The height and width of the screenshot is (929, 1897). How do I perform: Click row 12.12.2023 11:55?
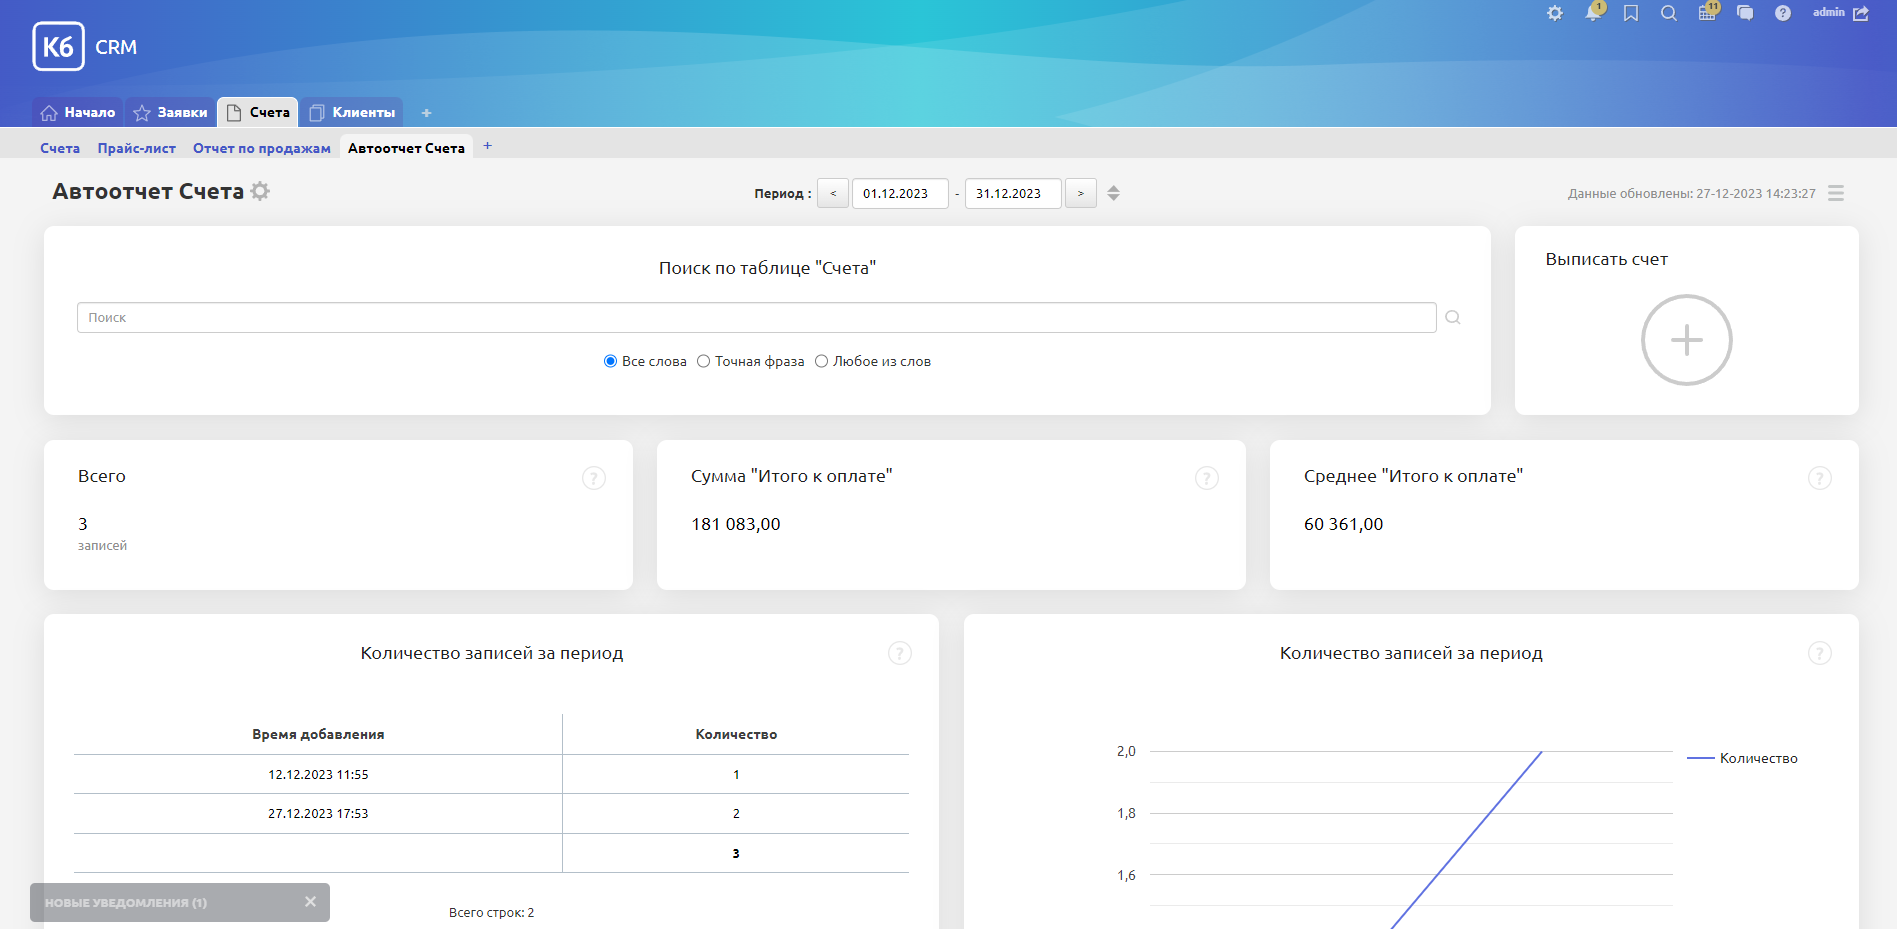pos(491,774)
